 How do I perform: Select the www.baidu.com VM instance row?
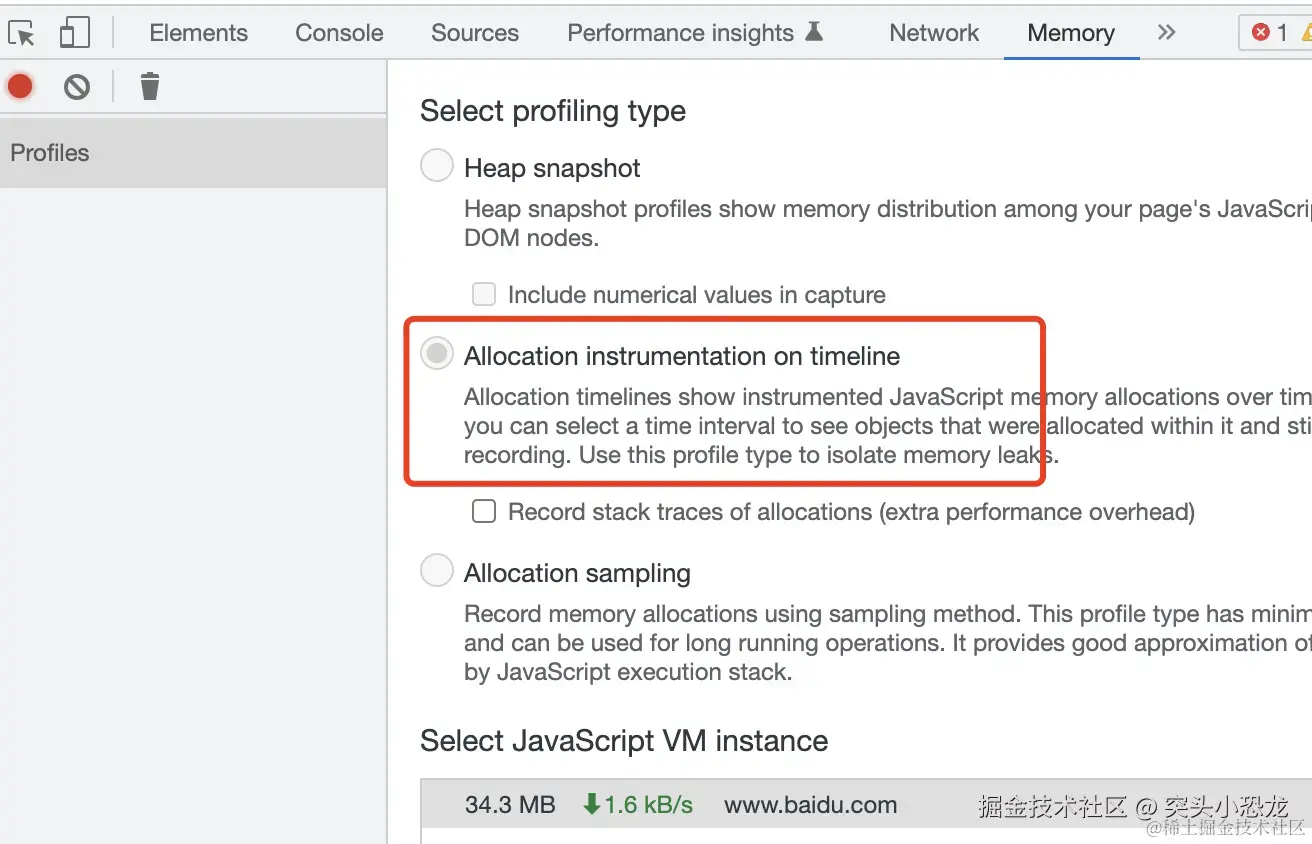[810, 805]
